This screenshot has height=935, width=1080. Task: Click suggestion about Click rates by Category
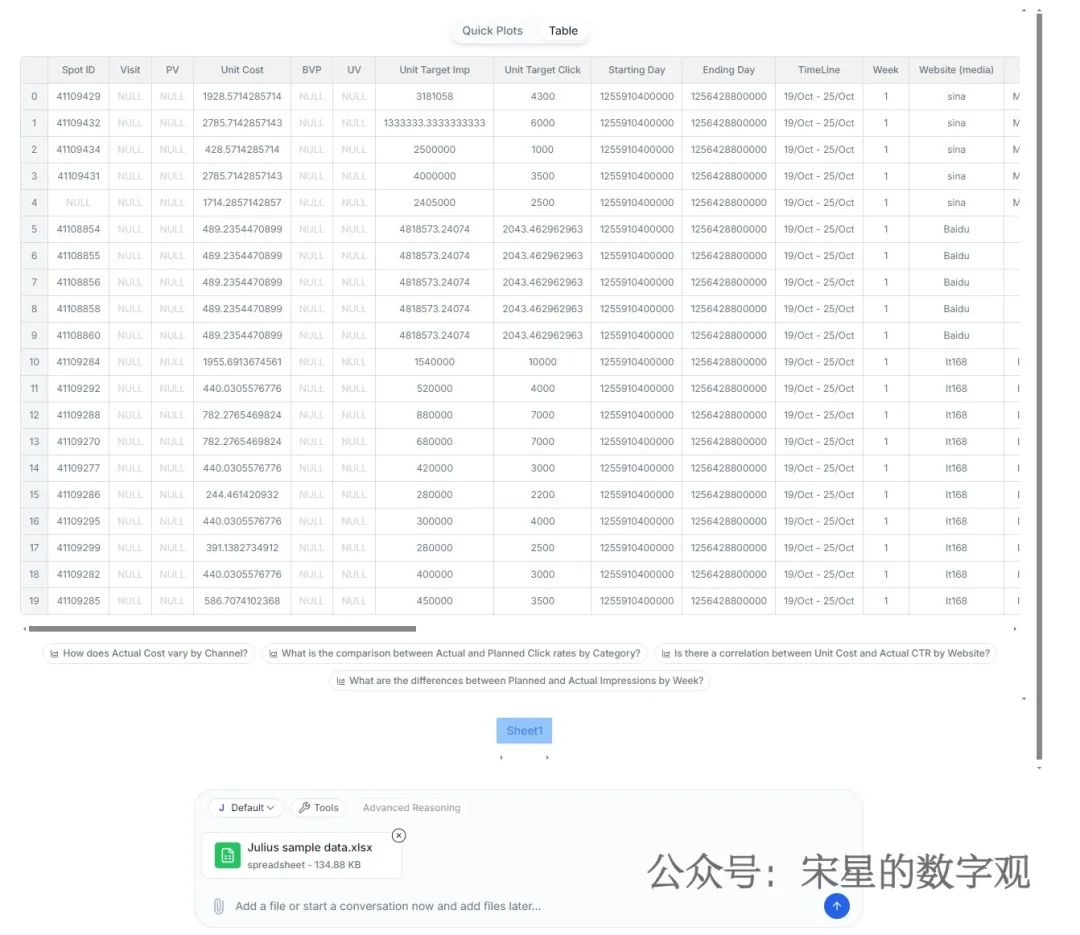454,653
